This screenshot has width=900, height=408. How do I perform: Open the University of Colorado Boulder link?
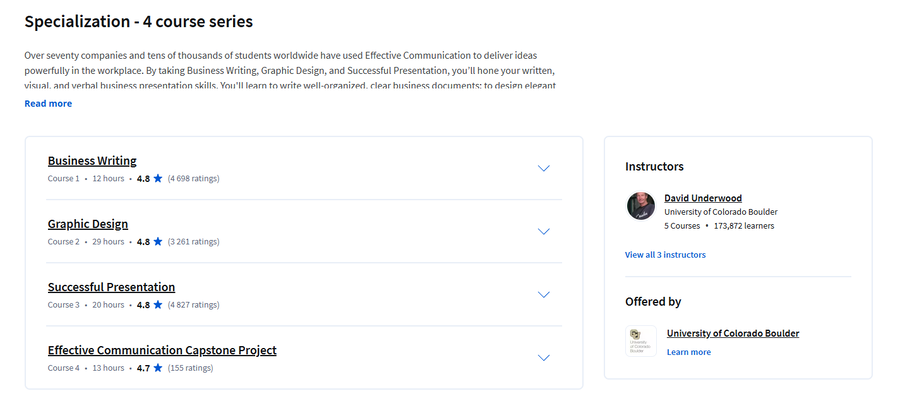[x=733, y=333]
